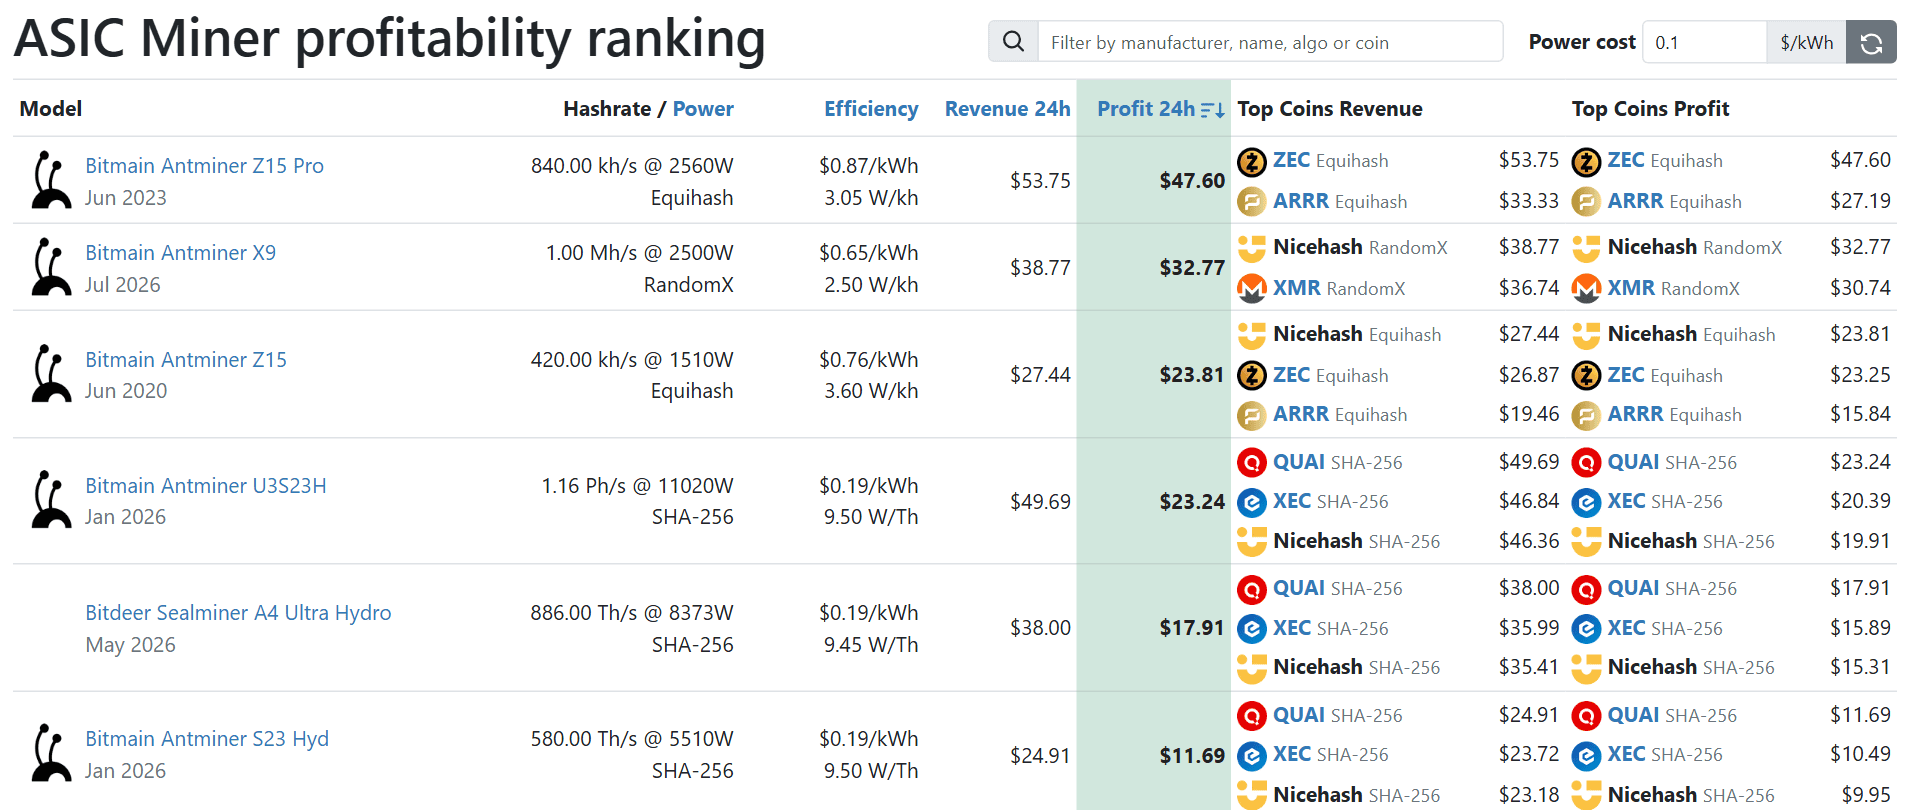Sort table by Power column
The image size is (1910, 810).
[703, 109]
